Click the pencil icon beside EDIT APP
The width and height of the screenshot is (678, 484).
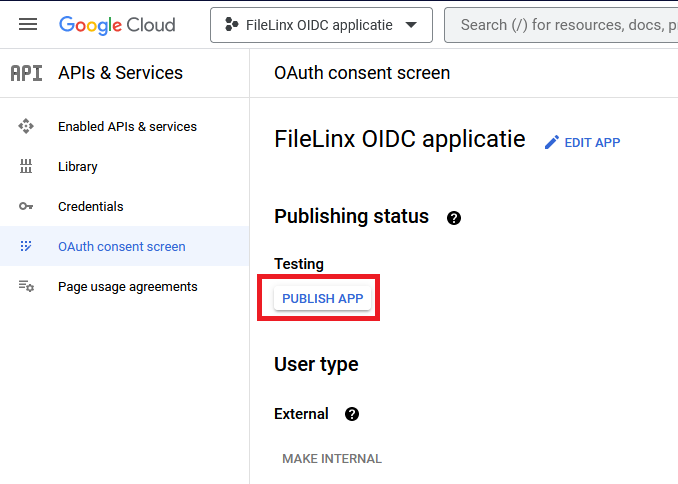(x=551, y=142)
